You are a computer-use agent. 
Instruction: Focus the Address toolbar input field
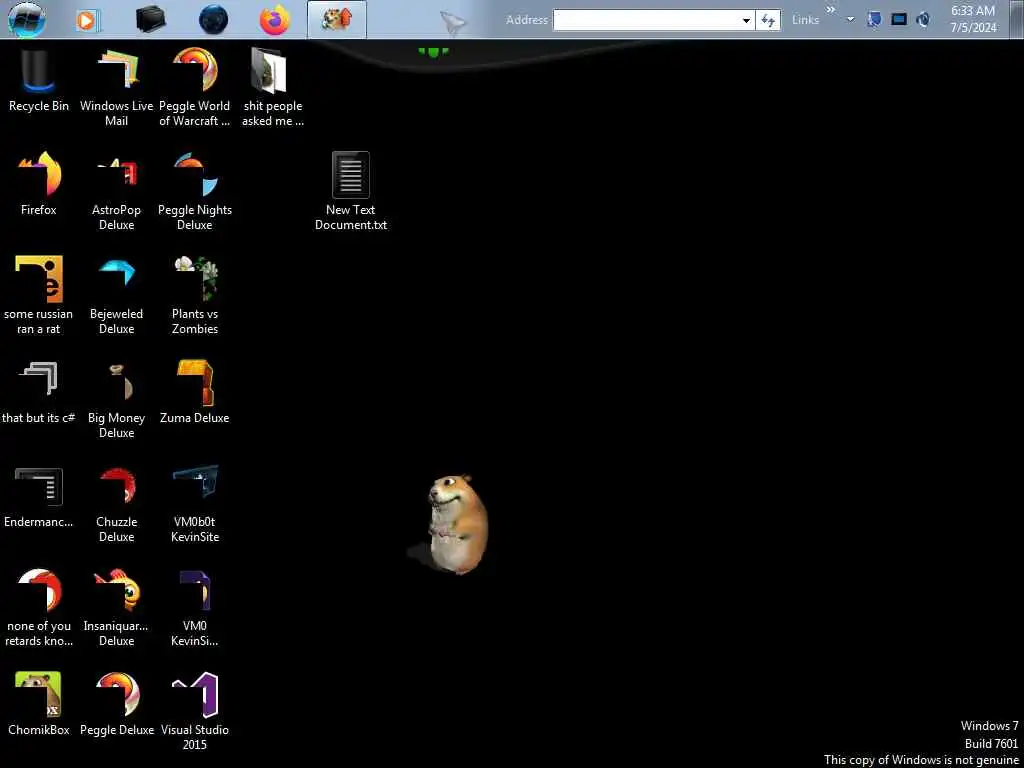pyautogui.click(x=646, y=20)
